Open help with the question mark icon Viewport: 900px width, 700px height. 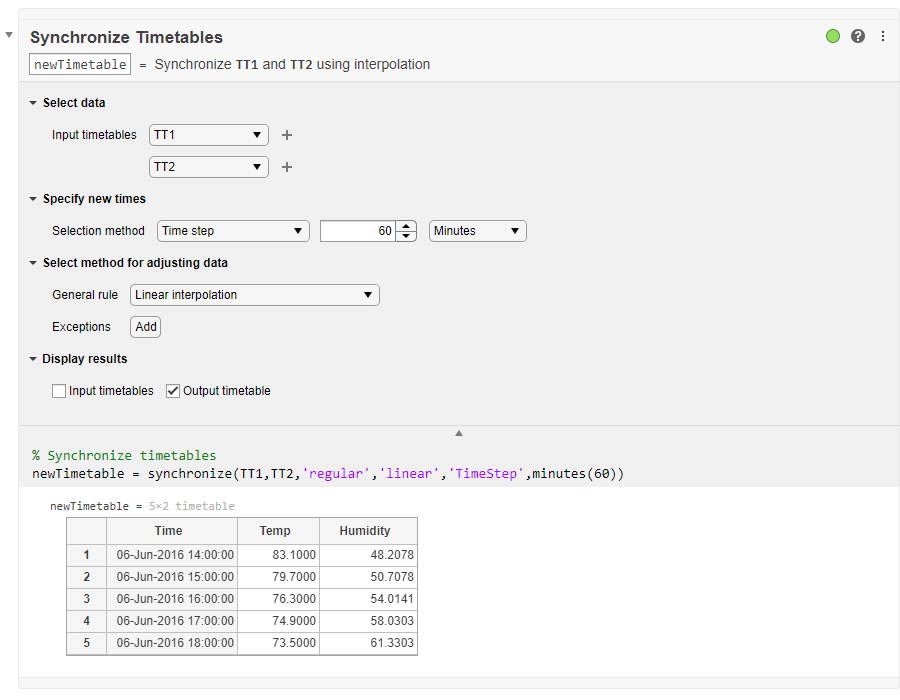(857, 36)
